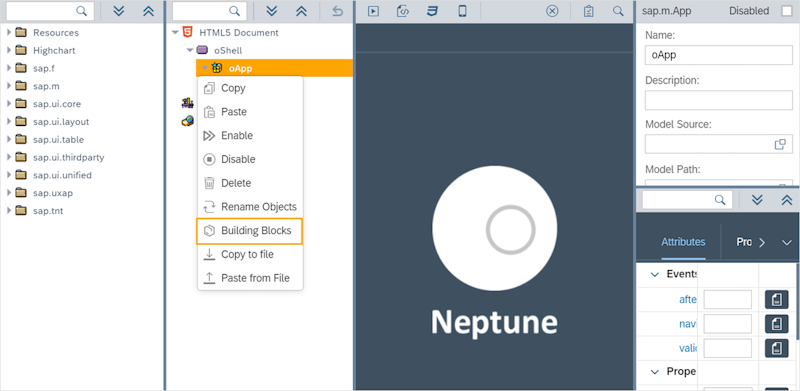Choose Disable from context menu
This screenshot has height=391, width=800.
(x=251, y=159)
